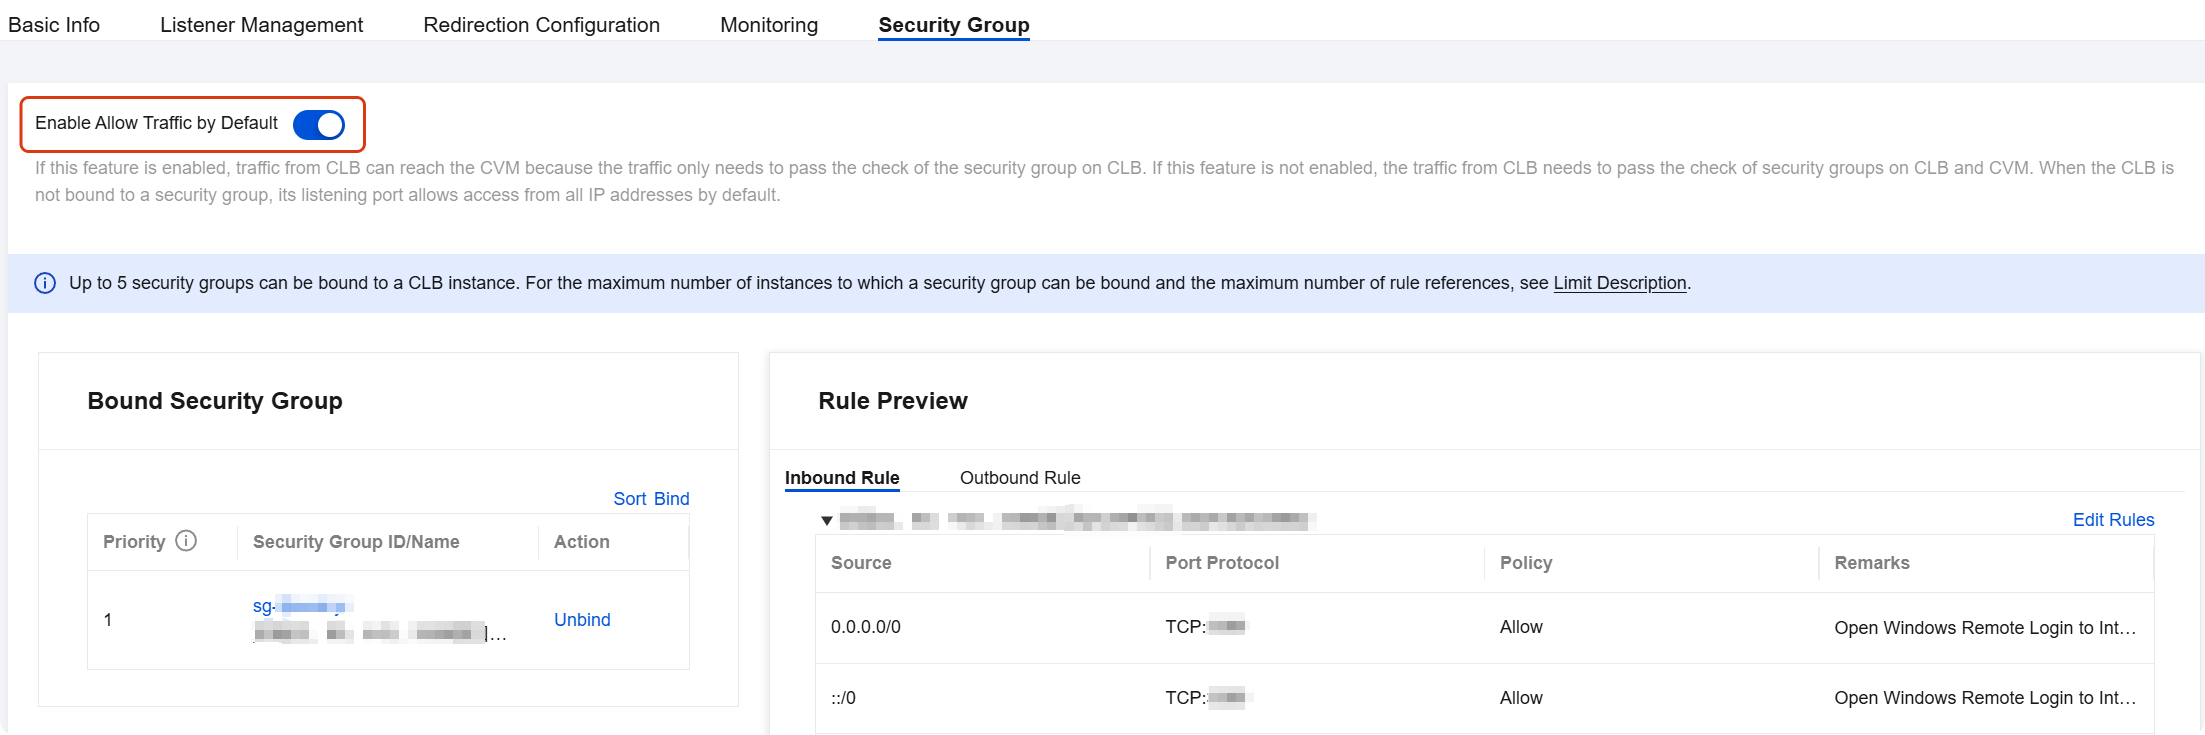Click the Remarks column header
2205x735 pixels.
pyautogui.click(x=1872, y=563)
